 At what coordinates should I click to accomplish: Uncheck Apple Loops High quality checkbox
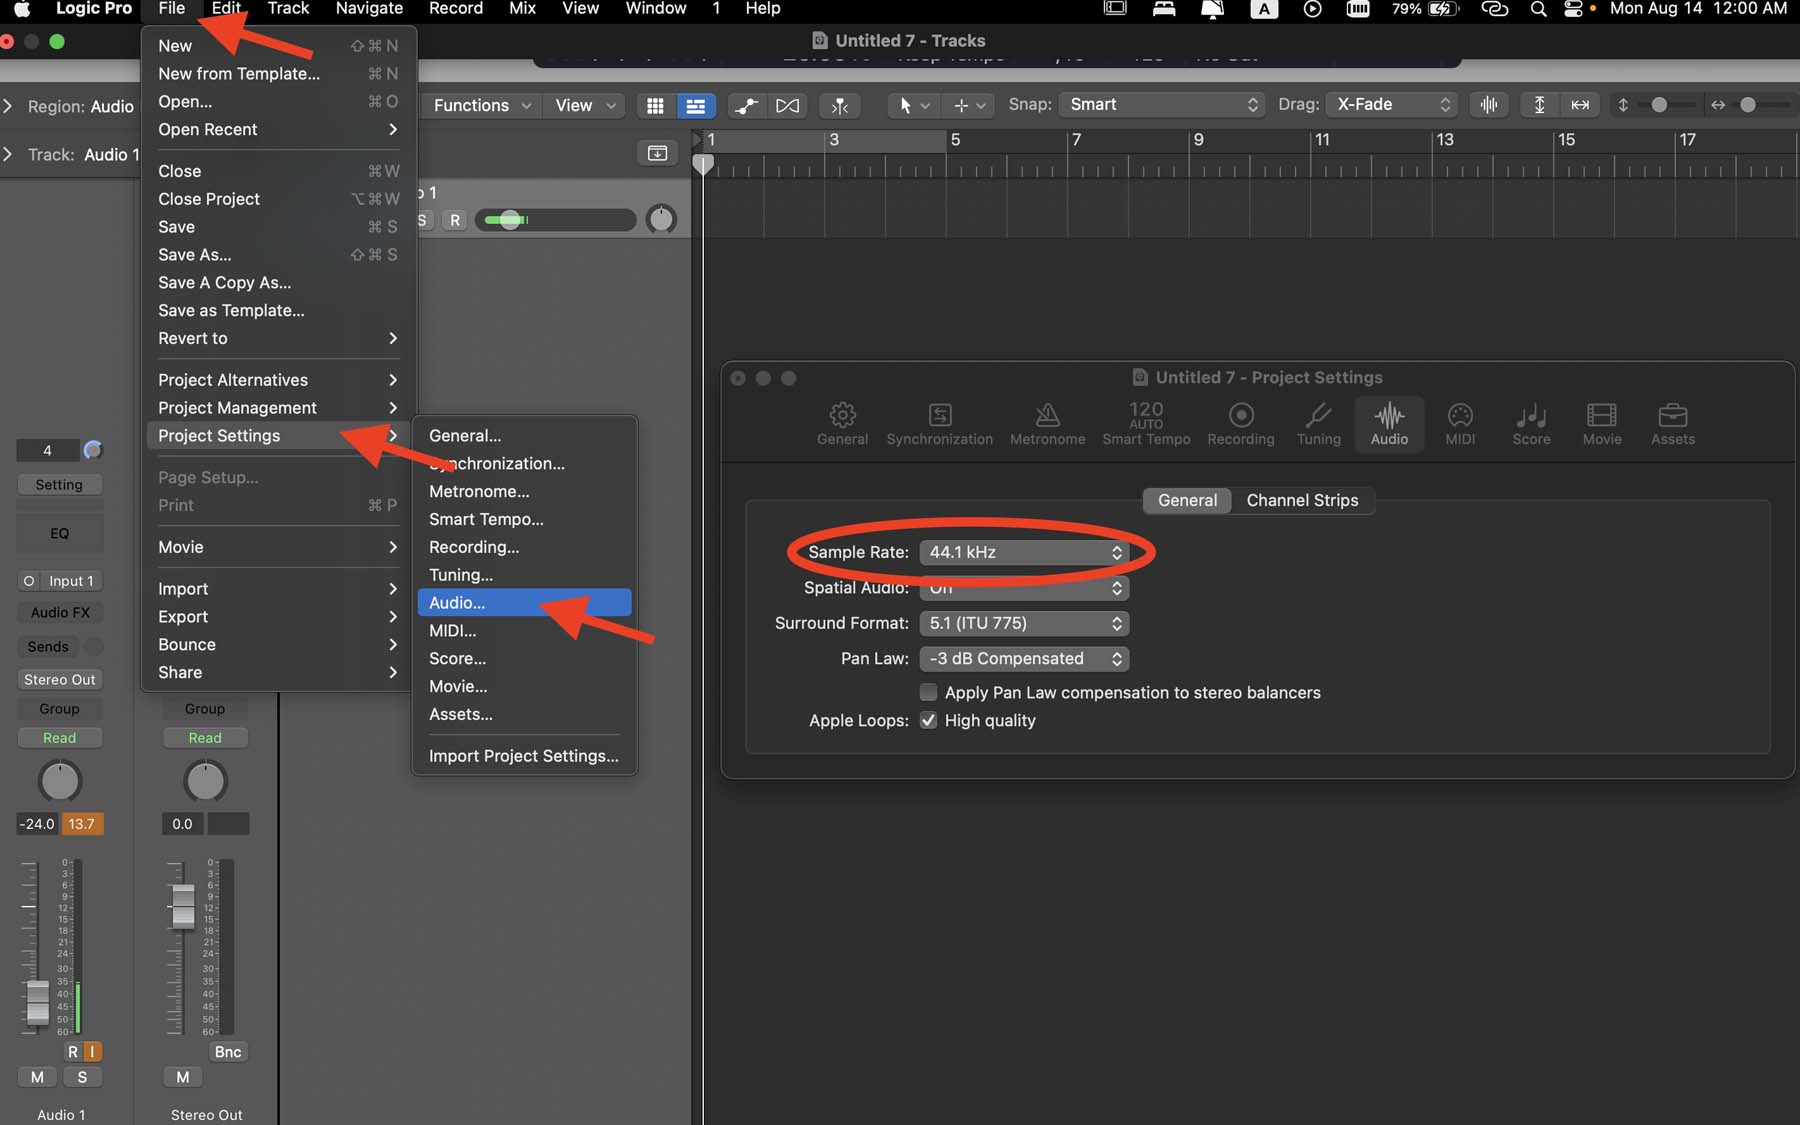[x=928, y=720]
